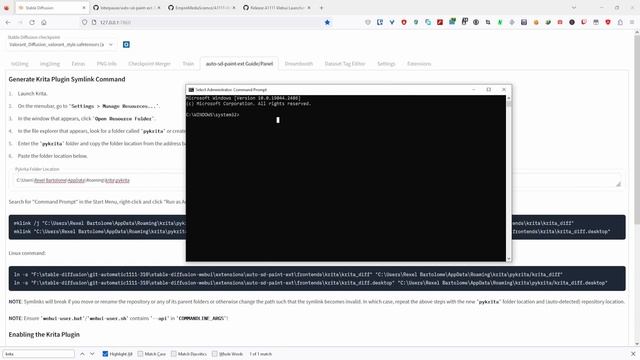The height and width of the screenshot is (360, 640).
Task: Click the 'Generate Krita Plugin Symlink Command' heading
Action: [x=67, y=79]
